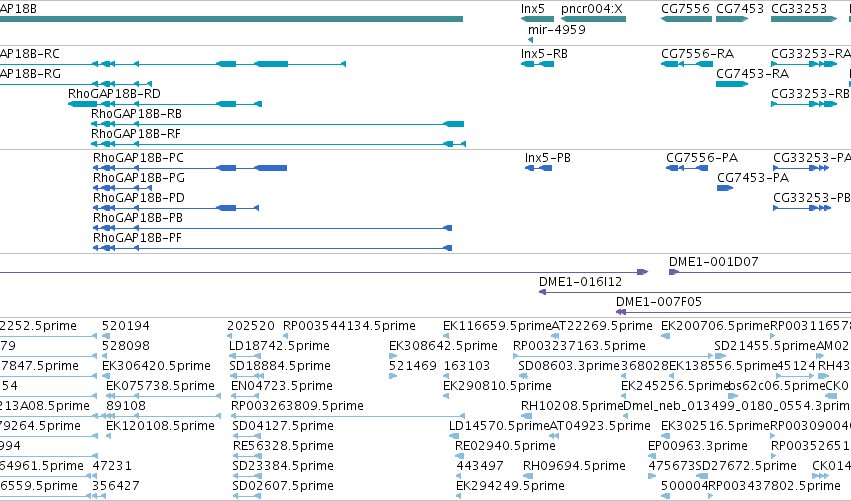851x501 pixels.
Task: Click the RE02940.5prime EST label
Action: tap(505, 447)
